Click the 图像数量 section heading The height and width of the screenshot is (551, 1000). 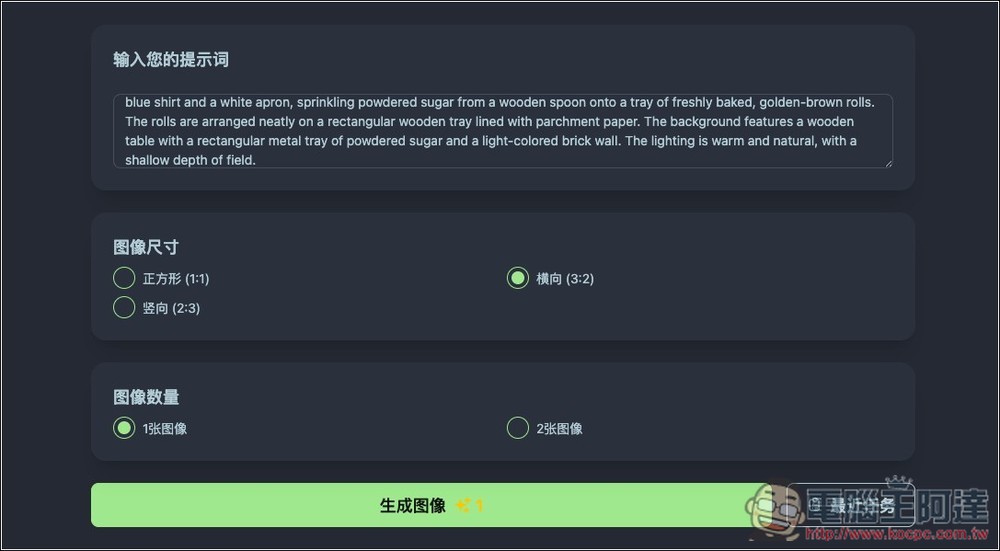146,397
